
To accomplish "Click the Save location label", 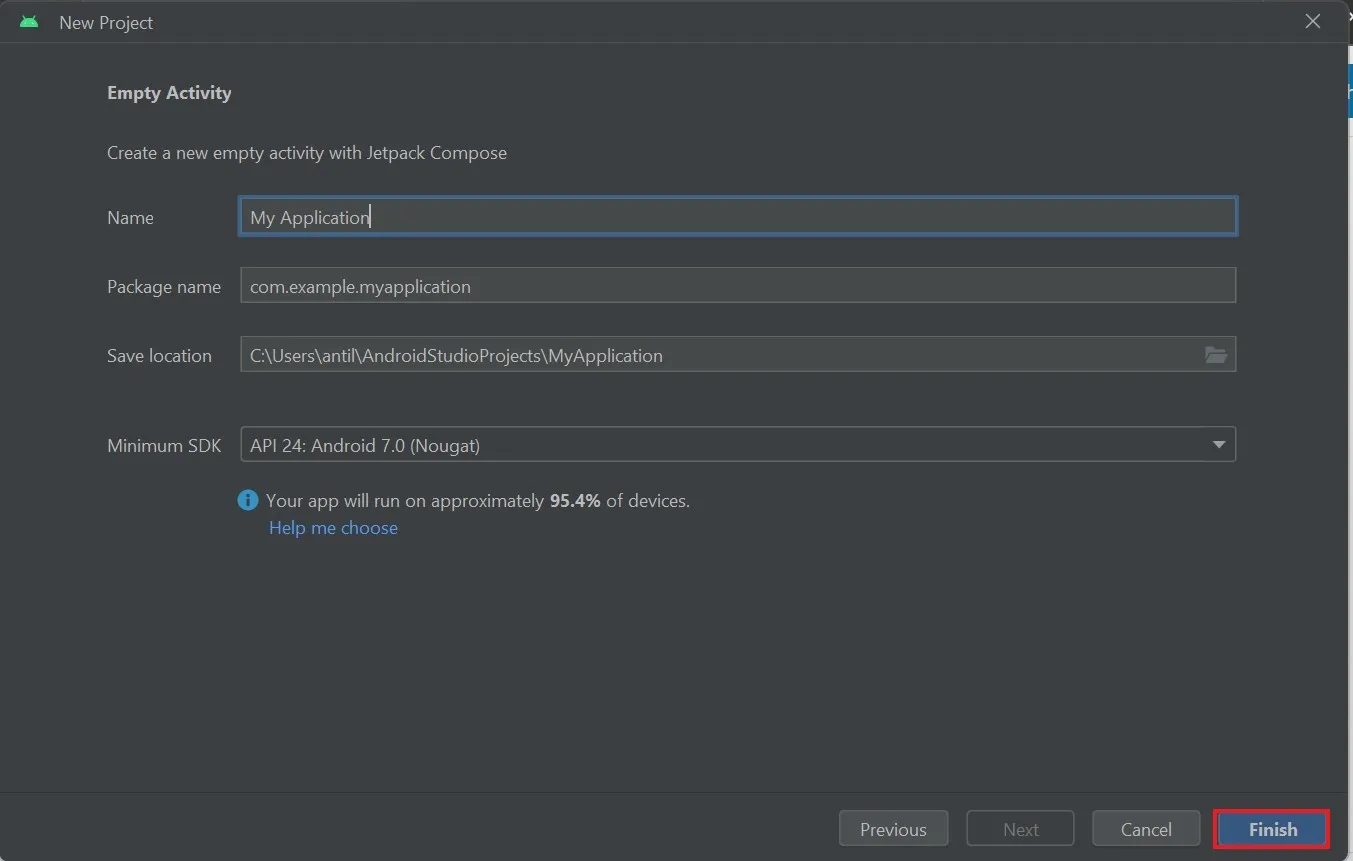I will (x=159, y=356).
